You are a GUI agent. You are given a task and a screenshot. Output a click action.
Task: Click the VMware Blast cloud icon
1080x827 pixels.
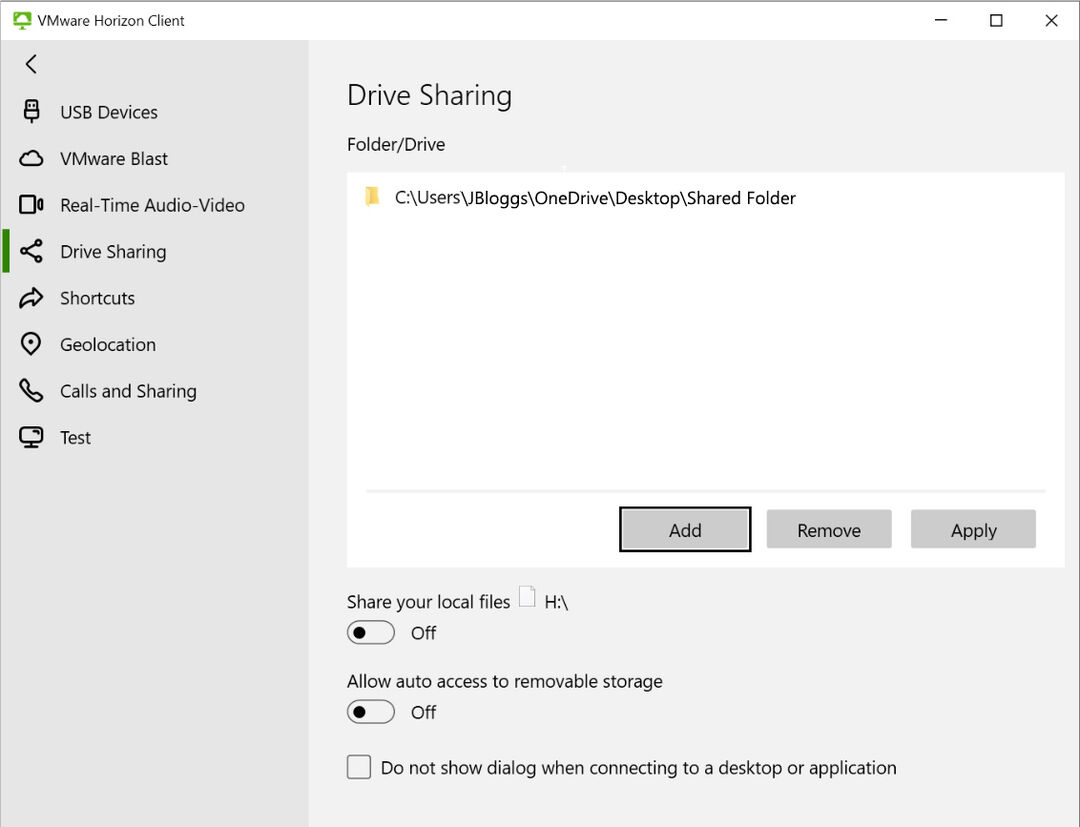pyautogui.click(x=31, y=159)
